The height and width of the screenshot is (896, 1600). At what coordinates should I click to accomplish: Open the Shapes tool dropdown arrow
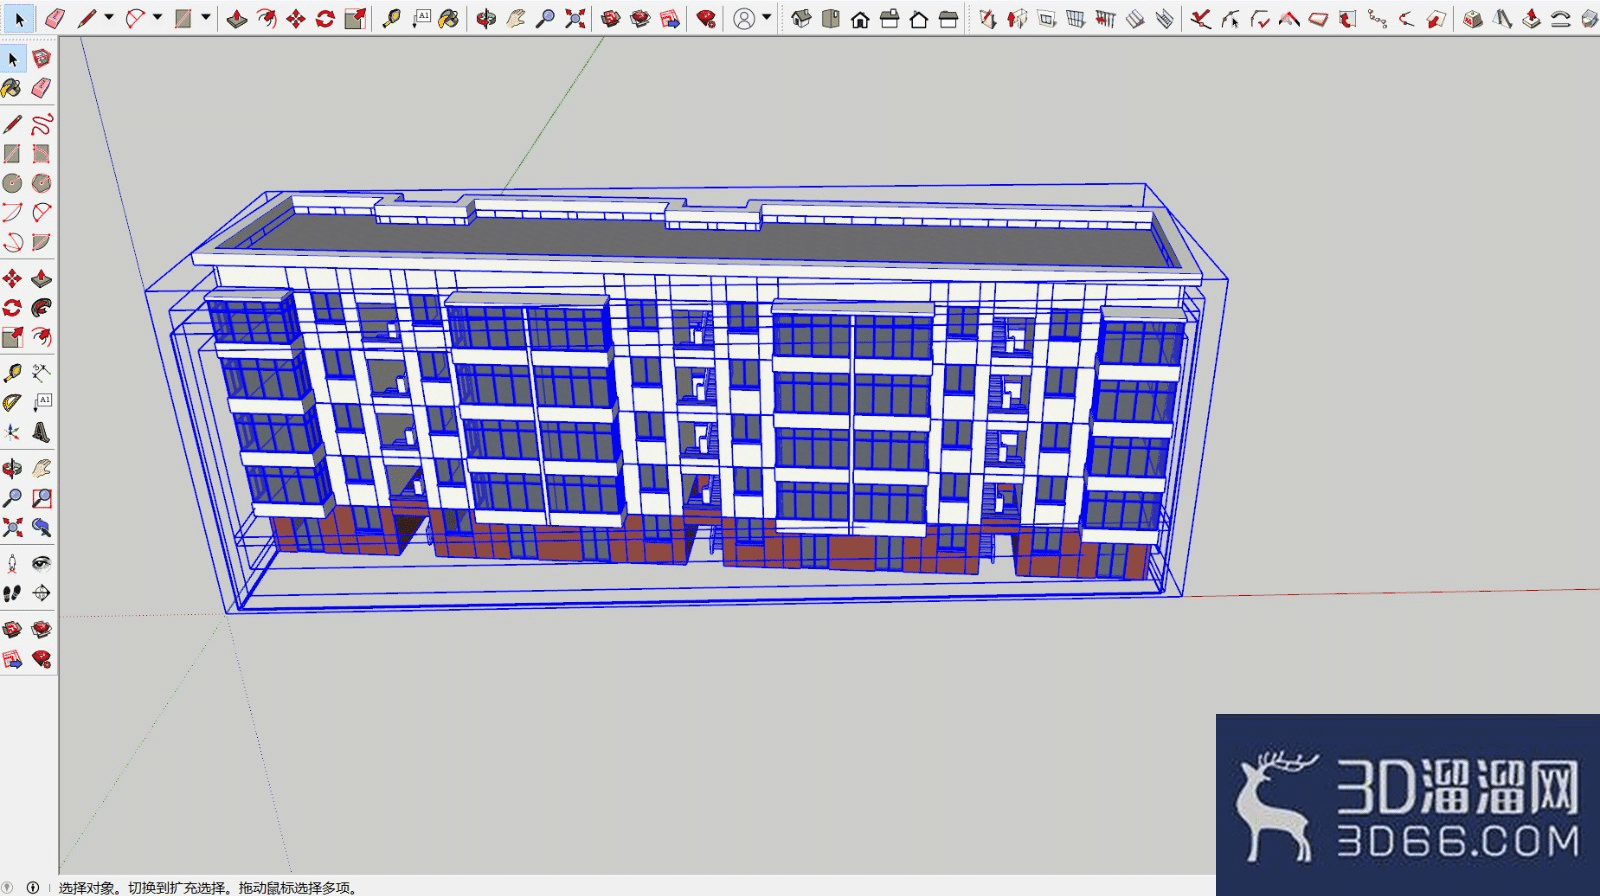206,18
